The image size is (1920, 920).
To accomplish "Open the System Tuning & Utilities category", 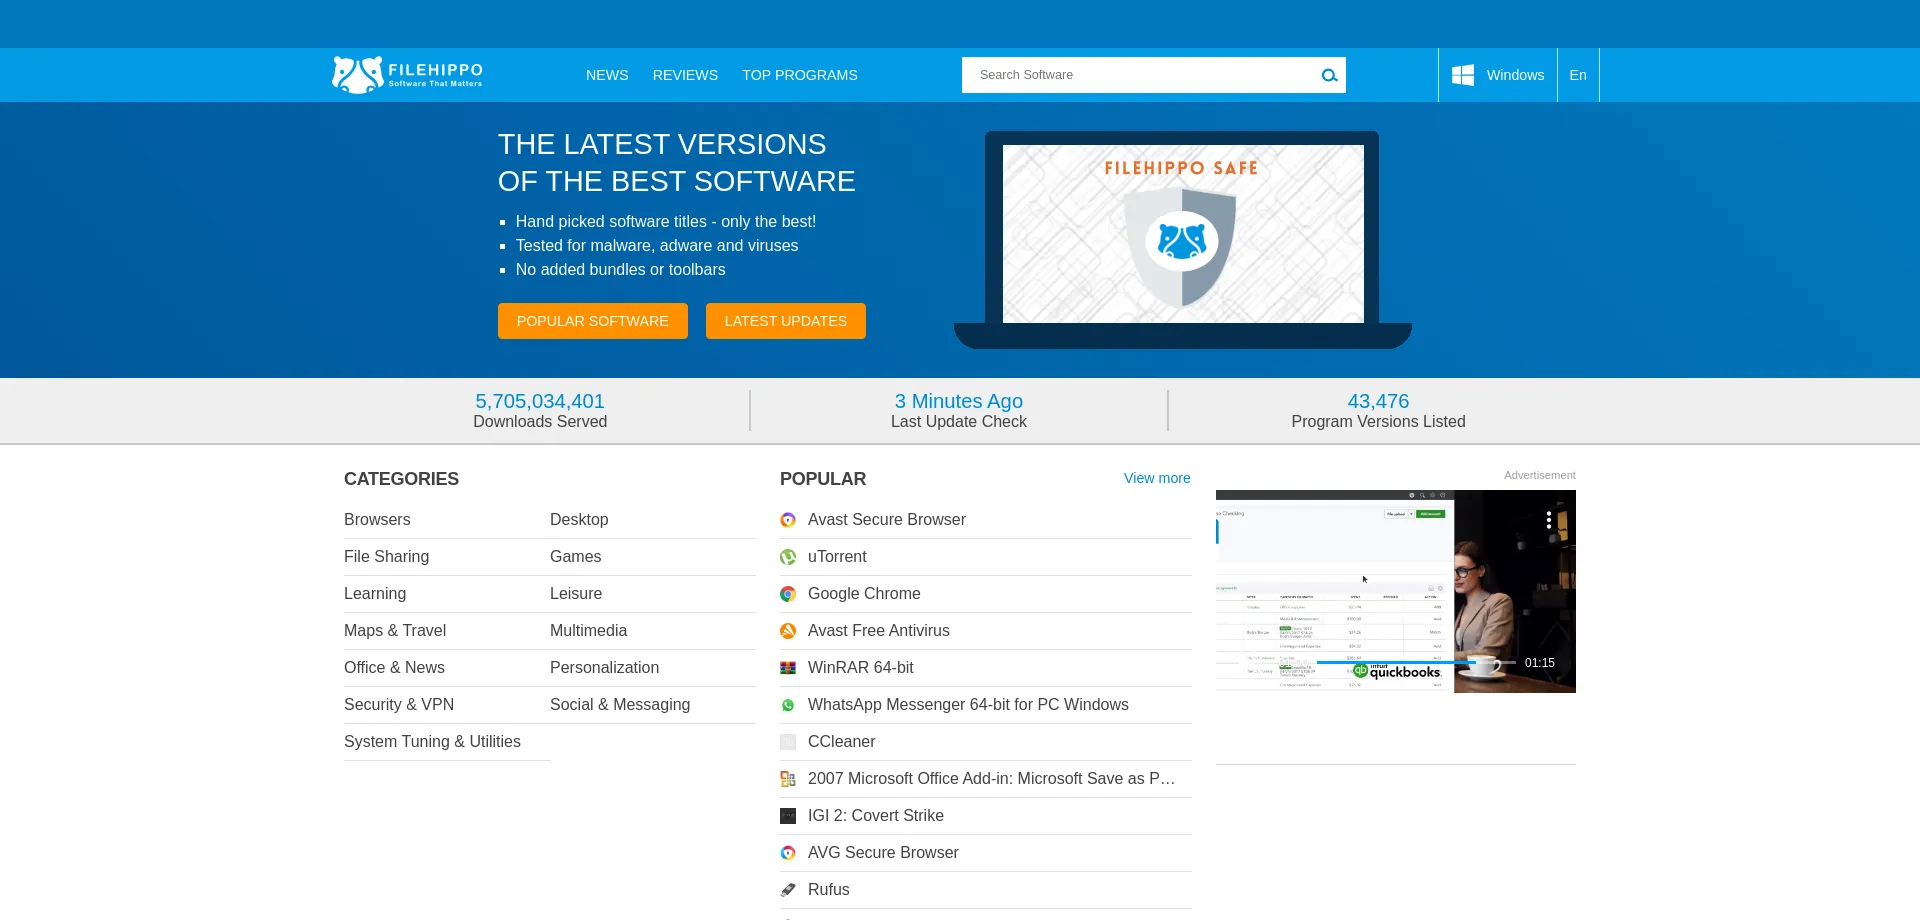I will tap(432, 742).
